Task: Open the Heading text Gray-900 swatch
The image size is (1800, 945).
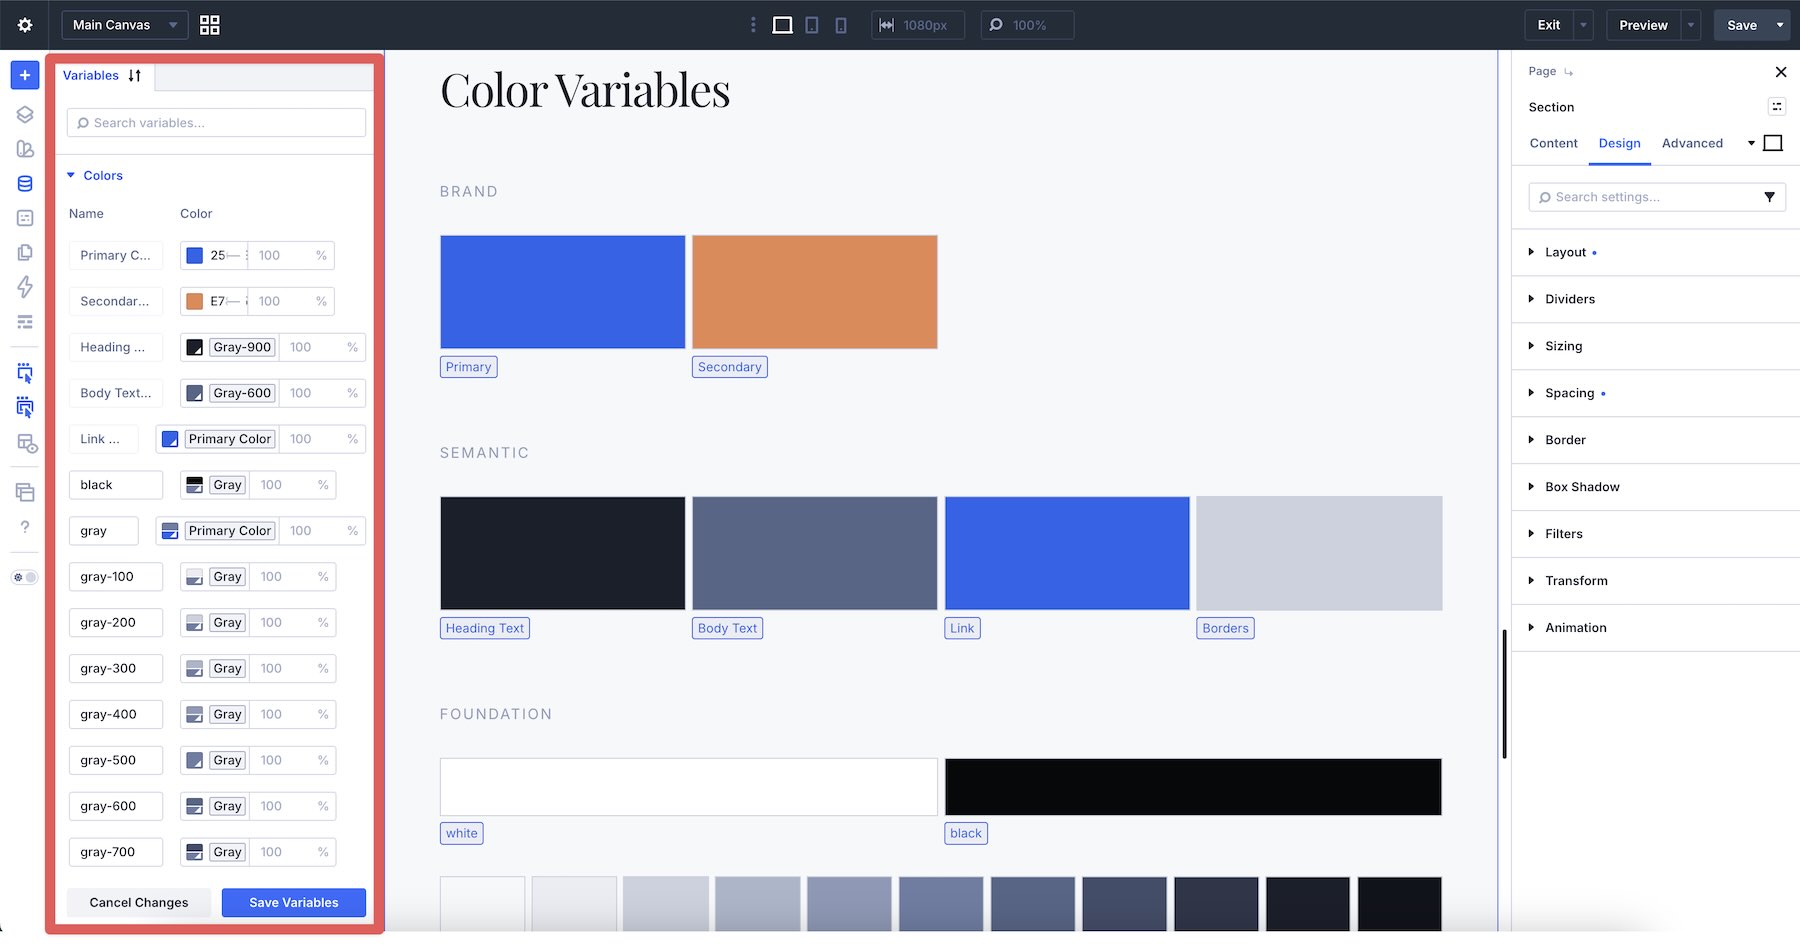Action: pos(195,347)
